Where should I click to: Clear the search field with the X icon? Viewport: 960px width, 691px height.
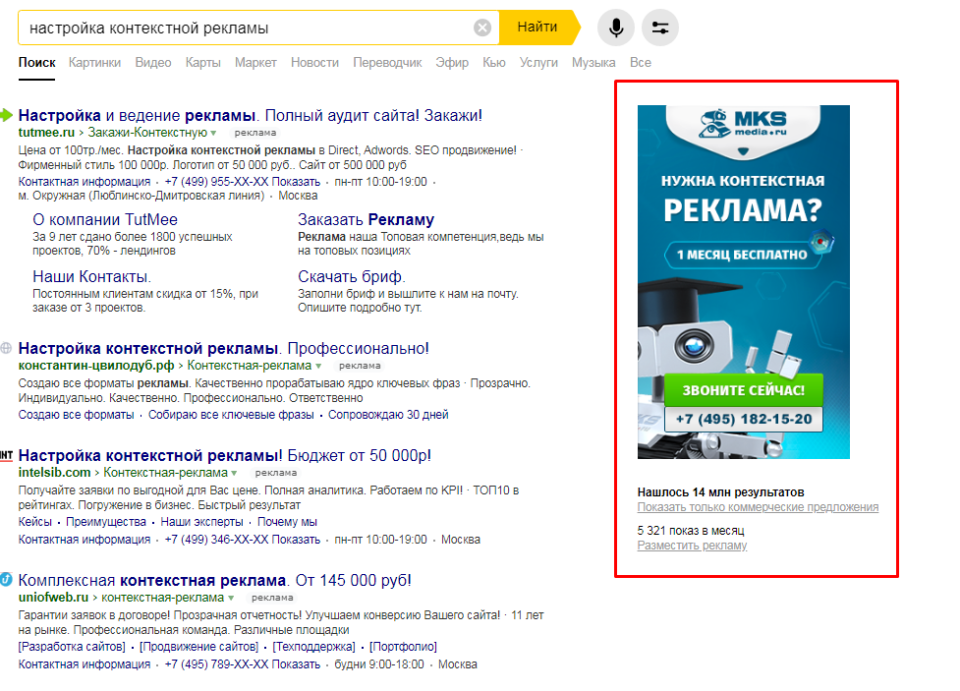[x=482, y=28]
